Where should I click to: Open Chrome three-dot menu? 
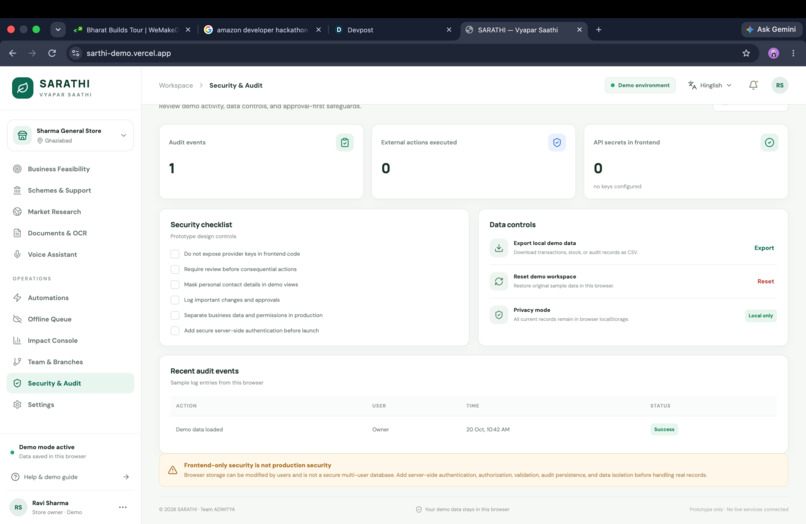click(793, 53)
